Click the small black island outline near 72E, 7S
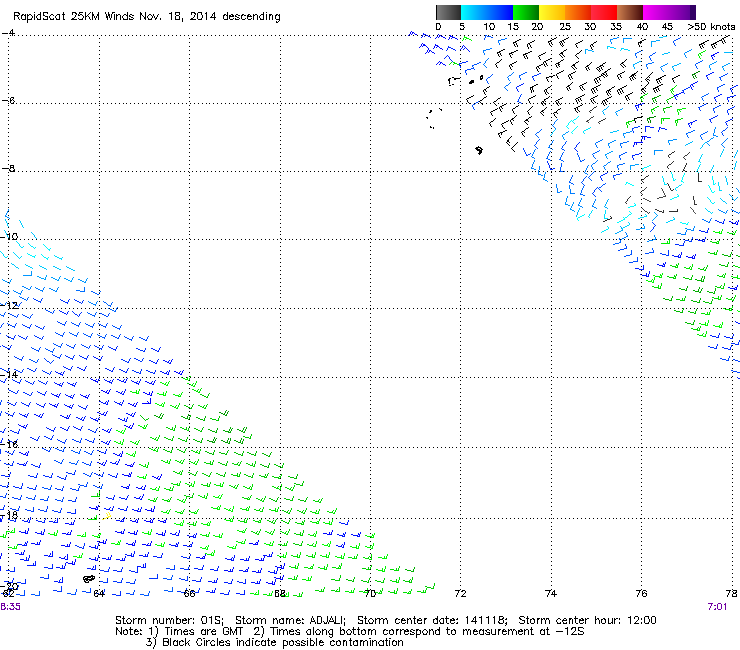 click(x=479, y=150)
